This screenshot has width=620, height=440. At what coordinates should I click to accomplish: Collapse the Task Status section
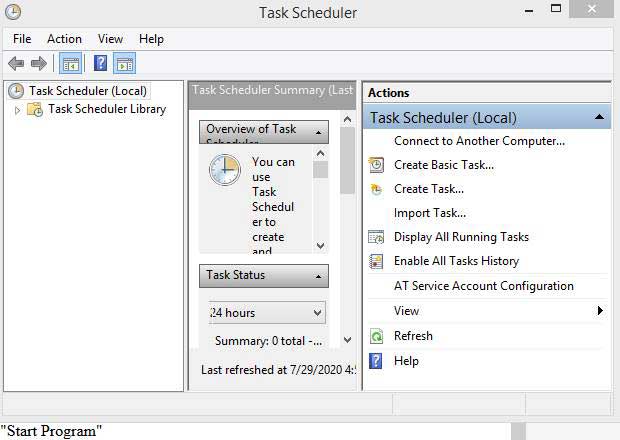(319, 276)
